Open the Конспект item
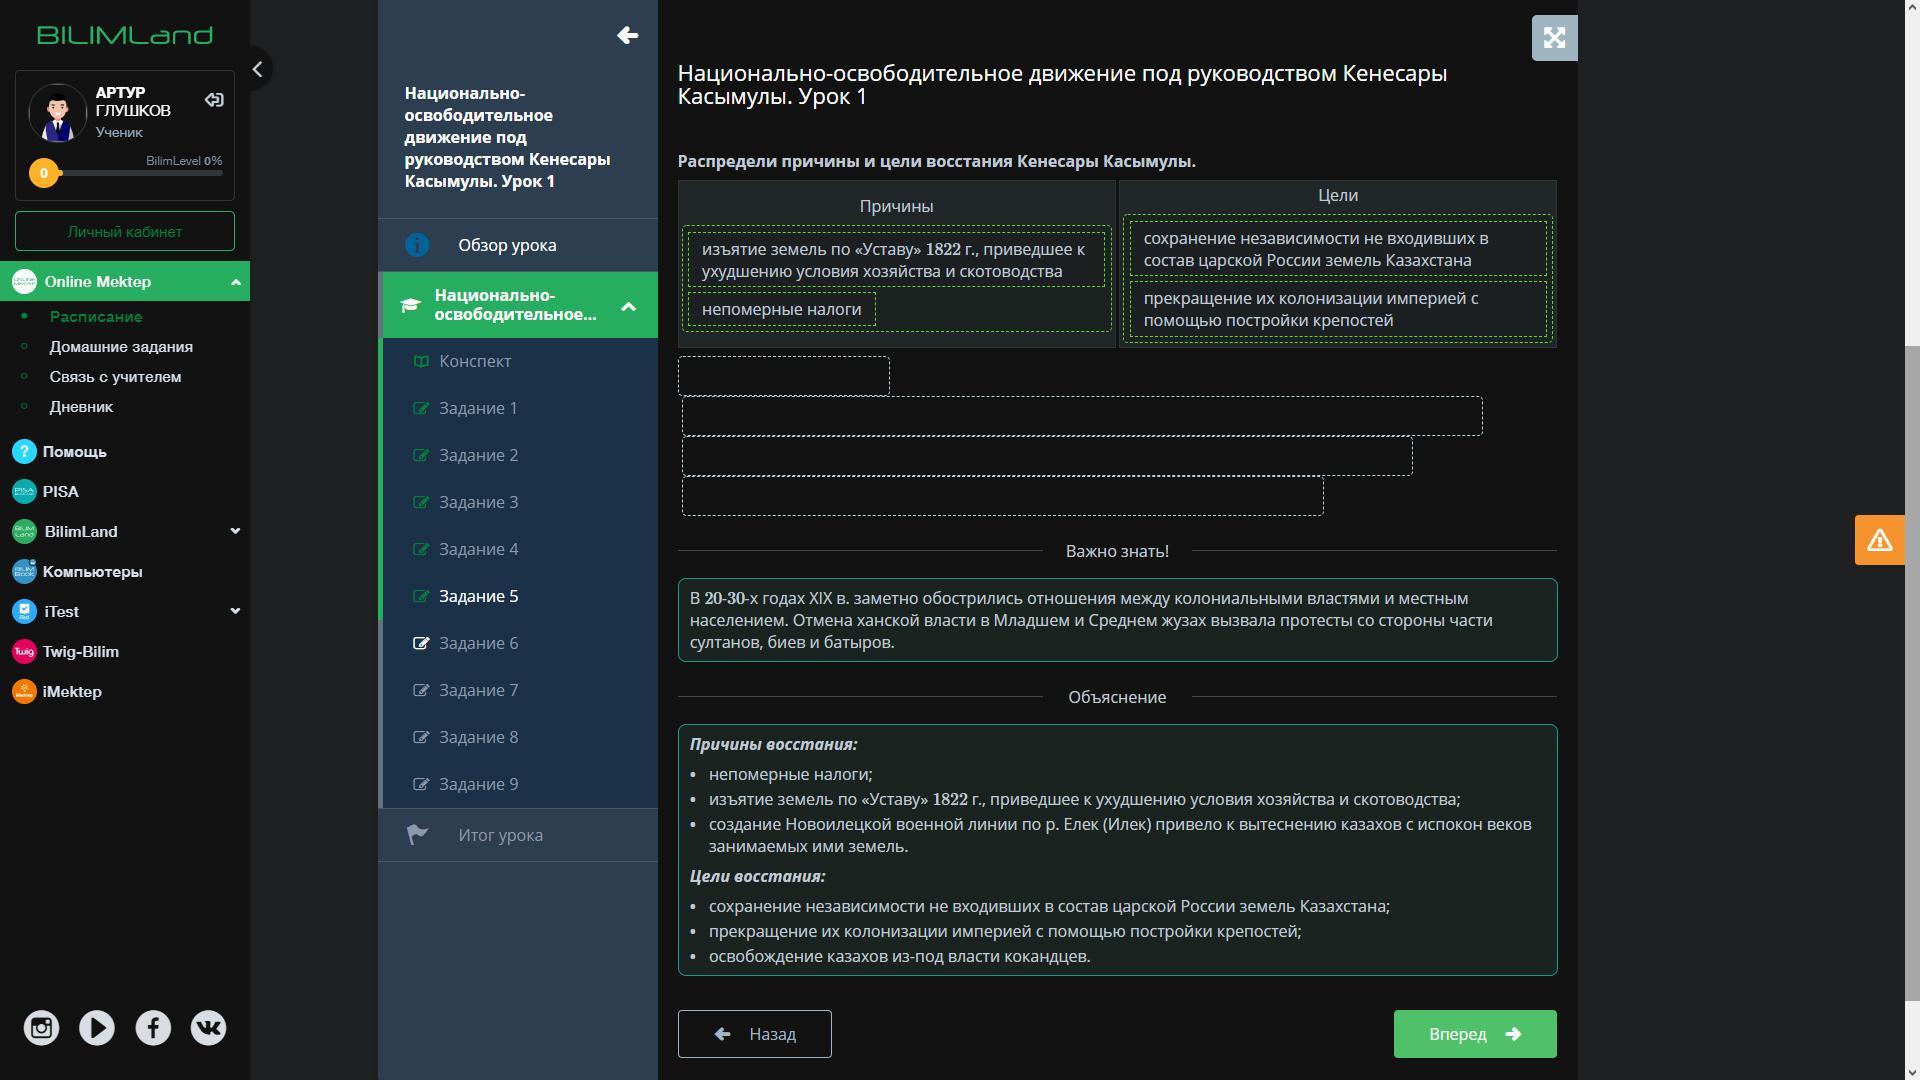Viewport: 1920px width, 1080px height. coord(475,361)
